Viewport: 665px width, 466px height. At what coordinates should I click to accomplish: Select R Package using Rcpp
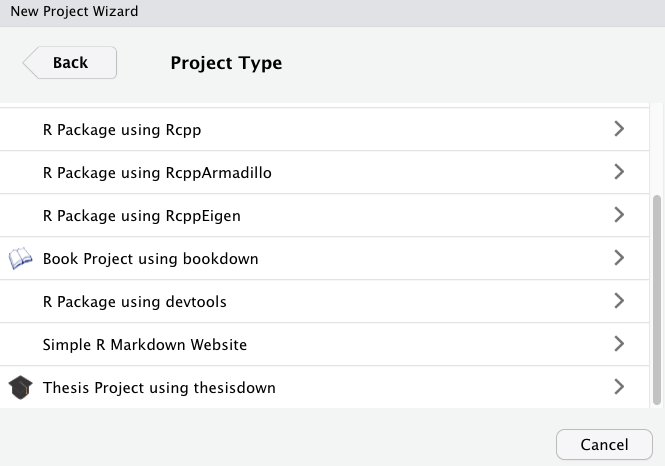[x=122, y=130]
